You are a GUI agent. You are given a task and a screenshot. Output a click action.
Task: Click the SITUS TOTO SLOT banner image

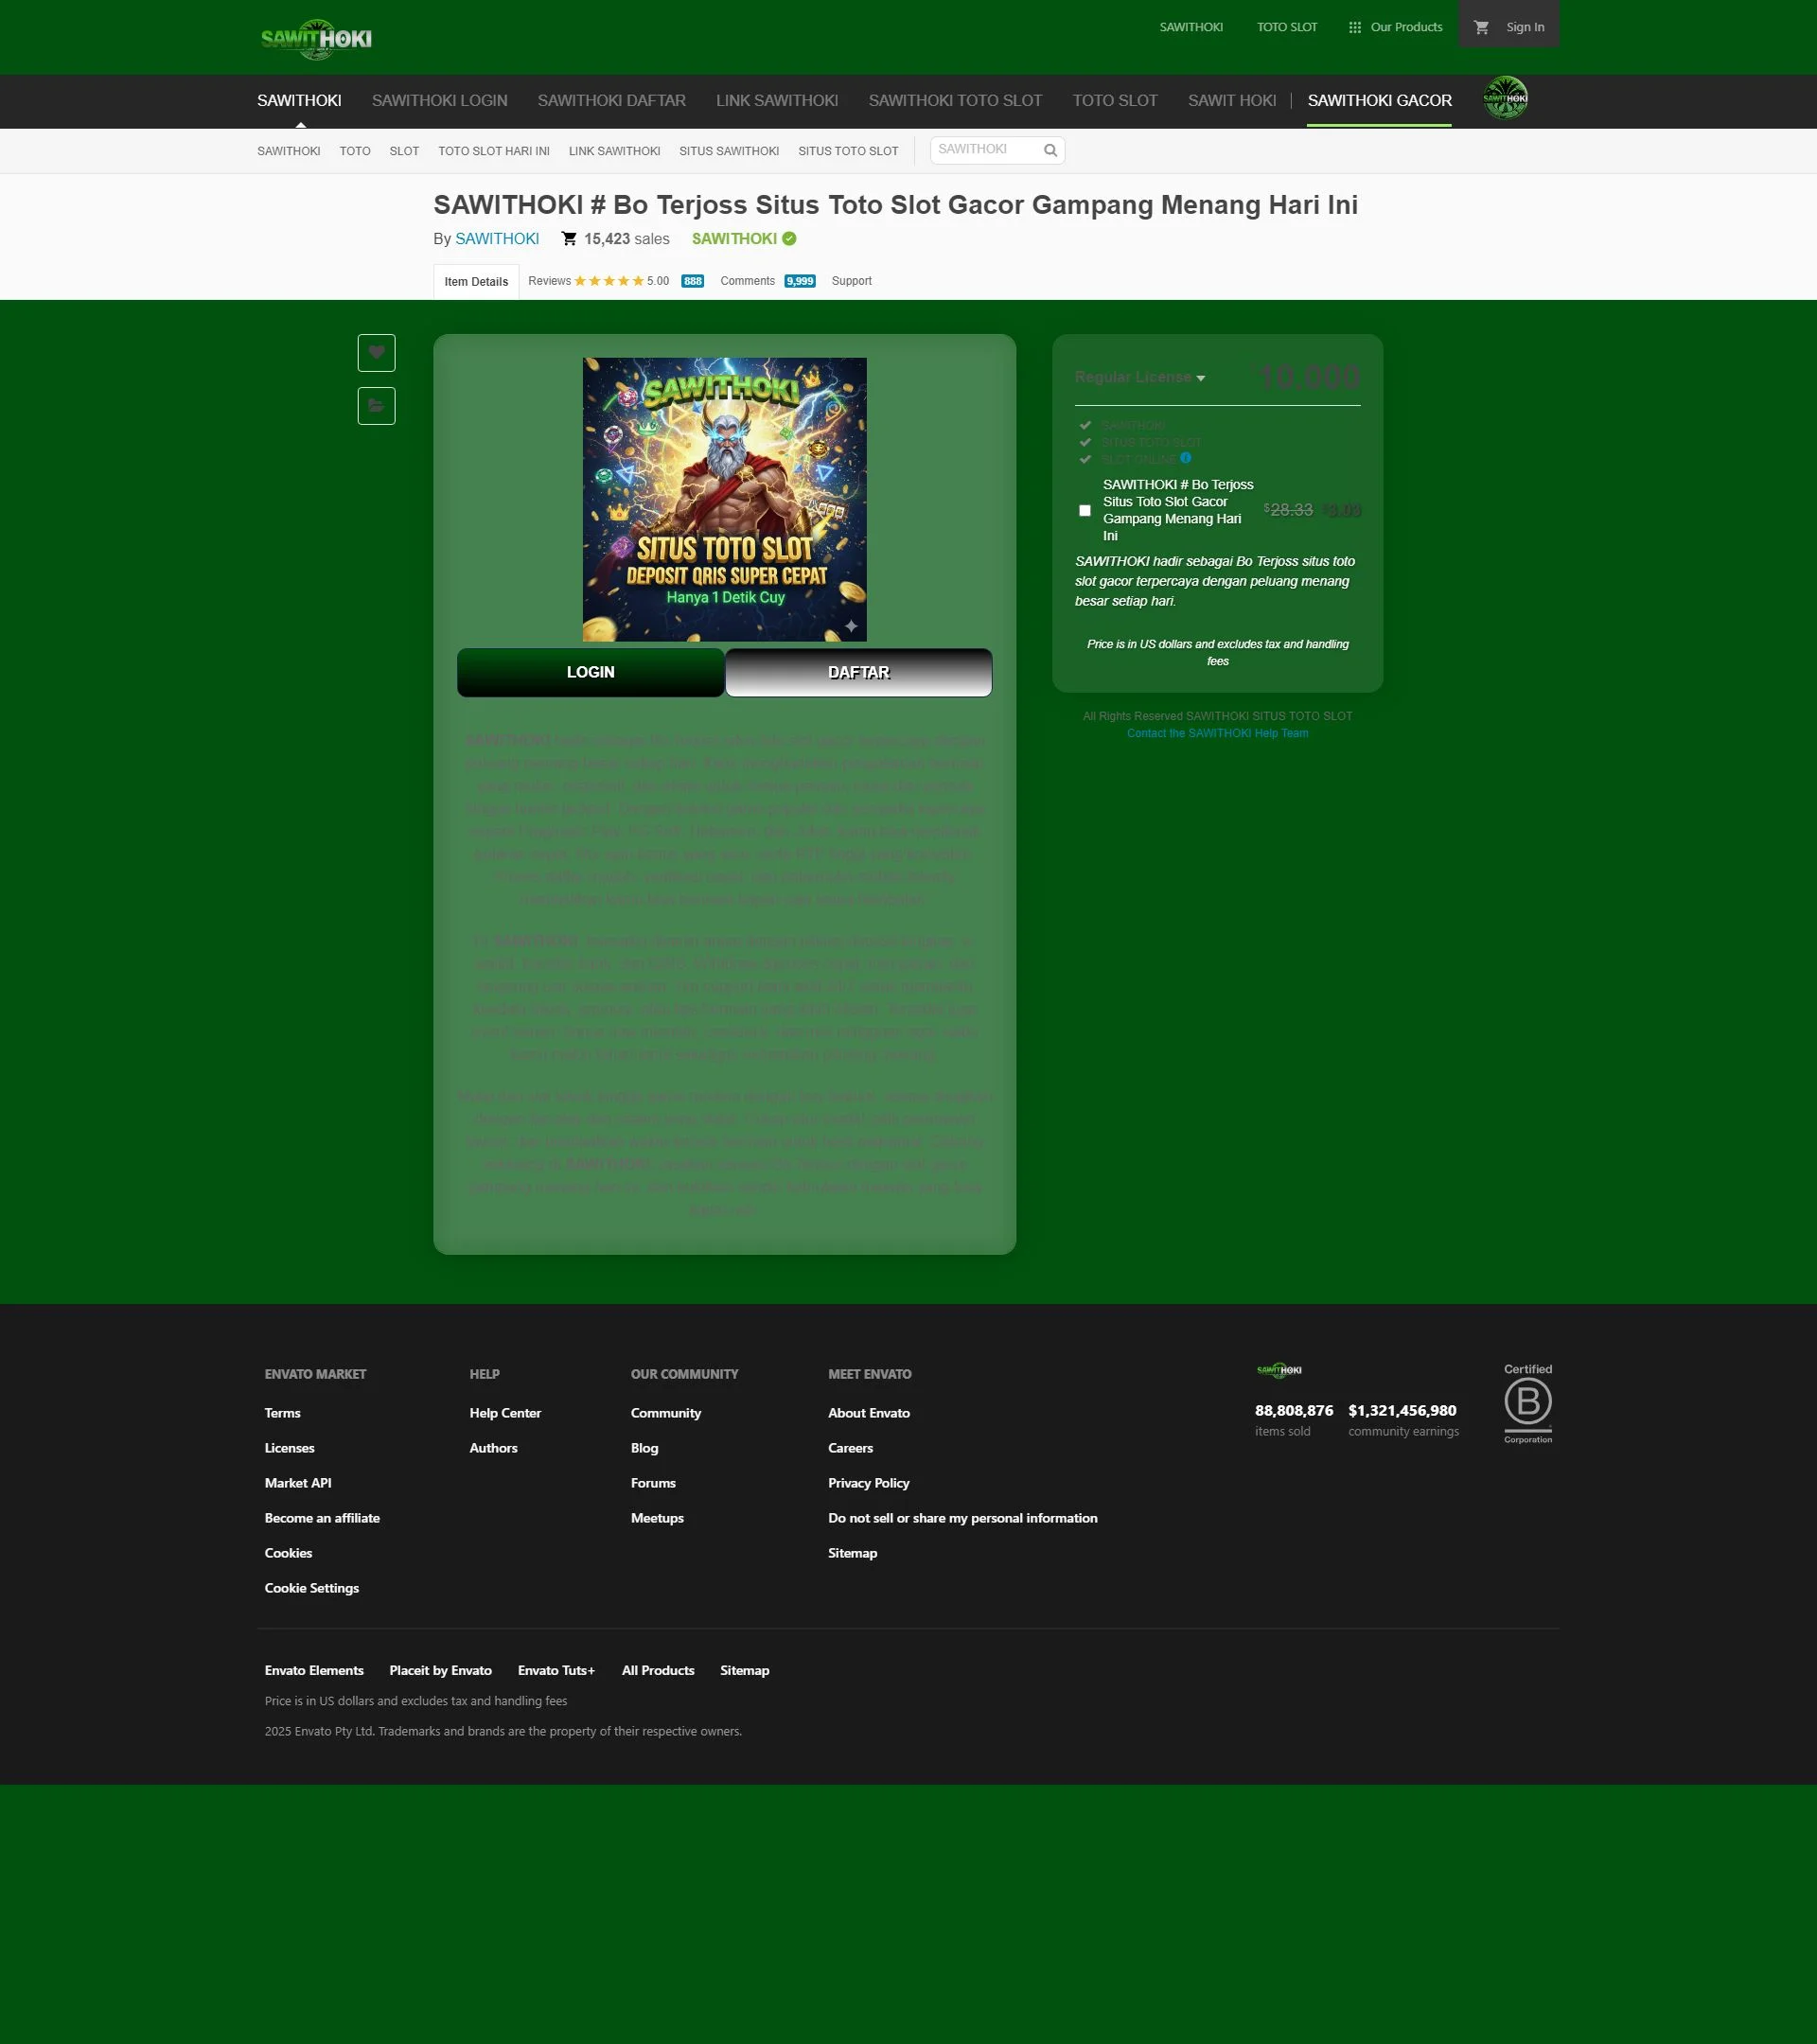click(x=724, y=499)
